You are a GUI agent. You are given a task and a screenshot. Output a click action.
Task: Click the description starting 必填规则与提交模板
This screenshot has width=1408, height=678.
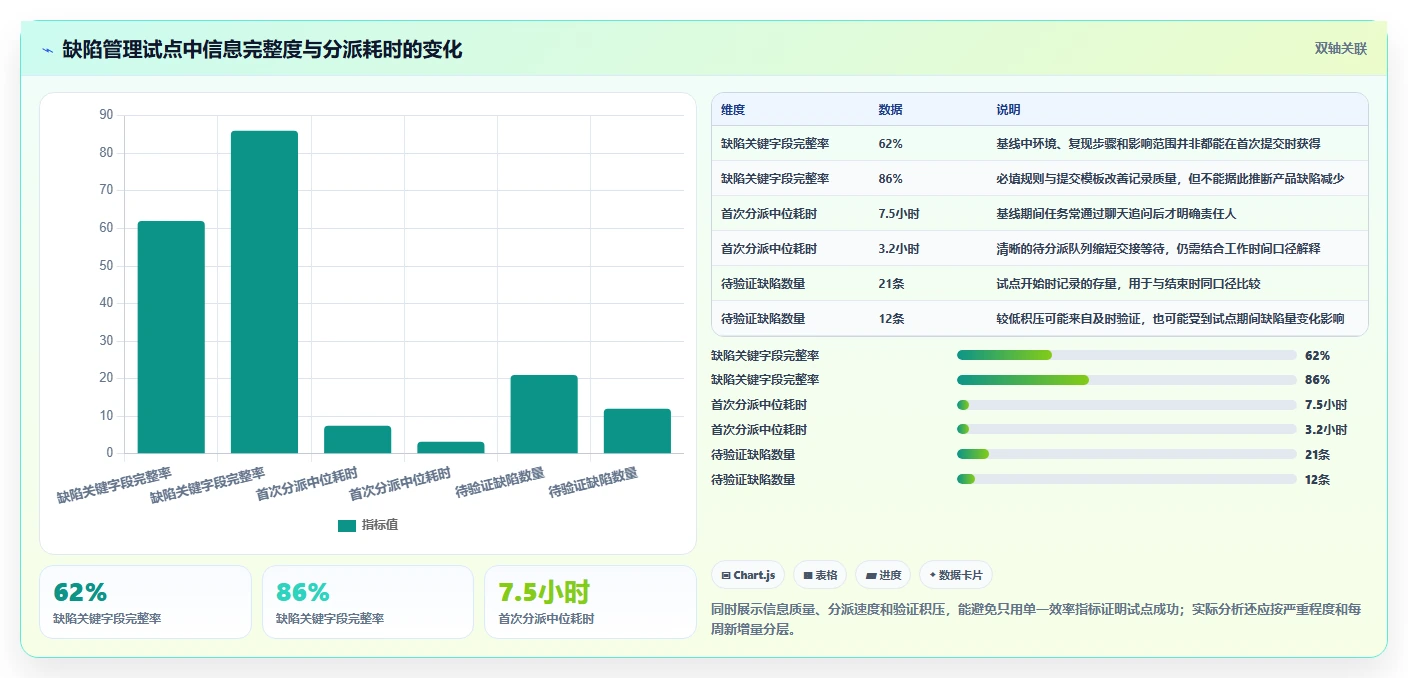[x=1170, y=179]
